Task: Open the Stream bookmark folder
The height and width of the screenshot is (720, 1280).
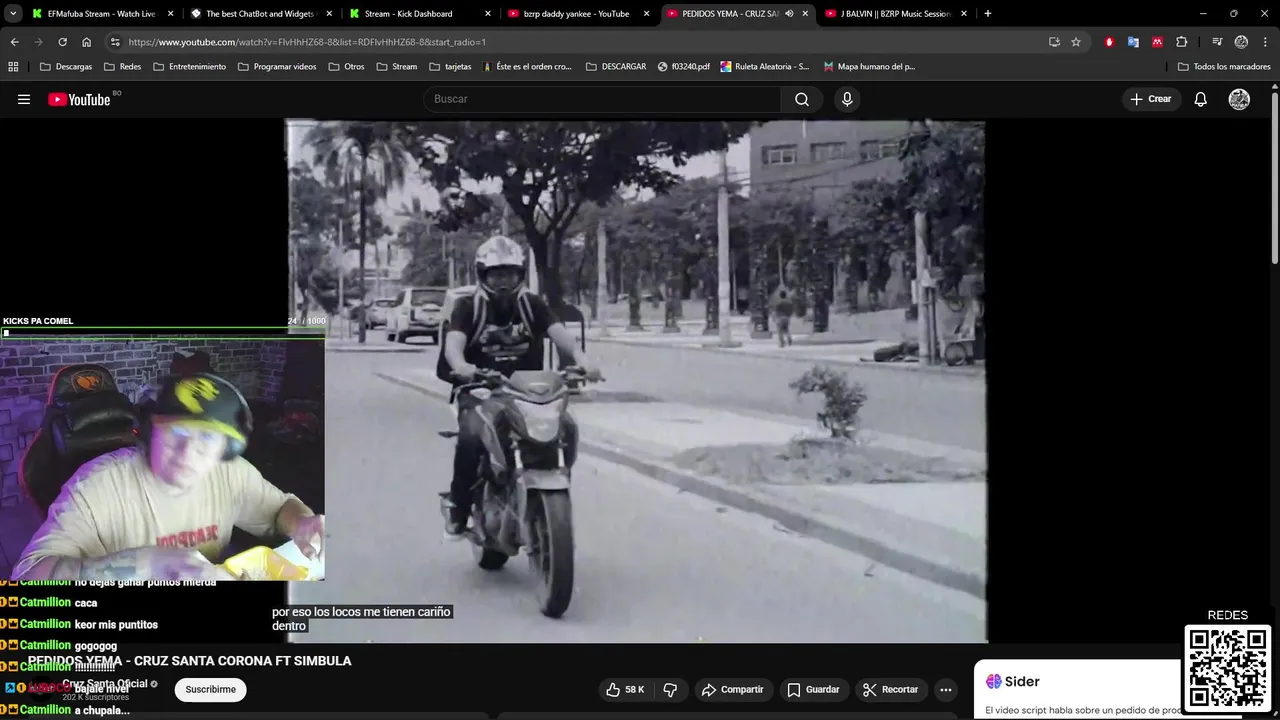Action: [x=397, y=67]
